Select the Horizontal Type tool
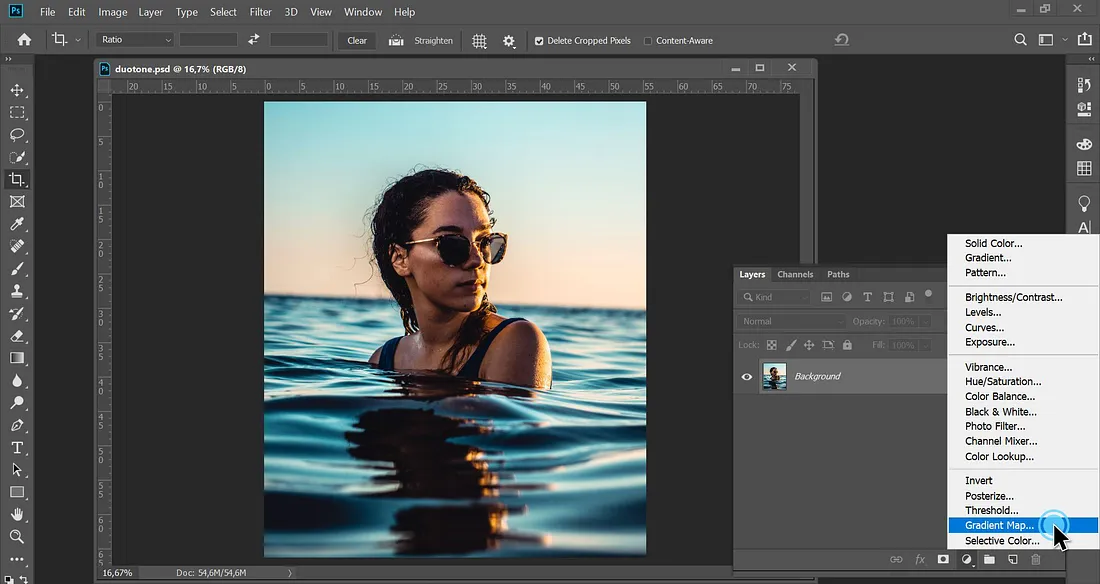 [17, 448]
